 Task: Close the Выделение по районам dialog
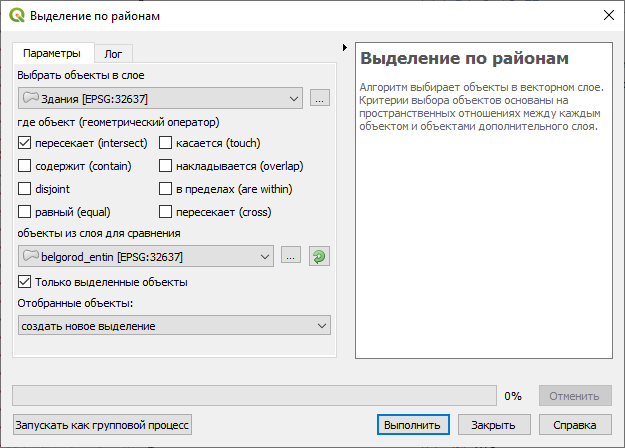coord(609,16)
